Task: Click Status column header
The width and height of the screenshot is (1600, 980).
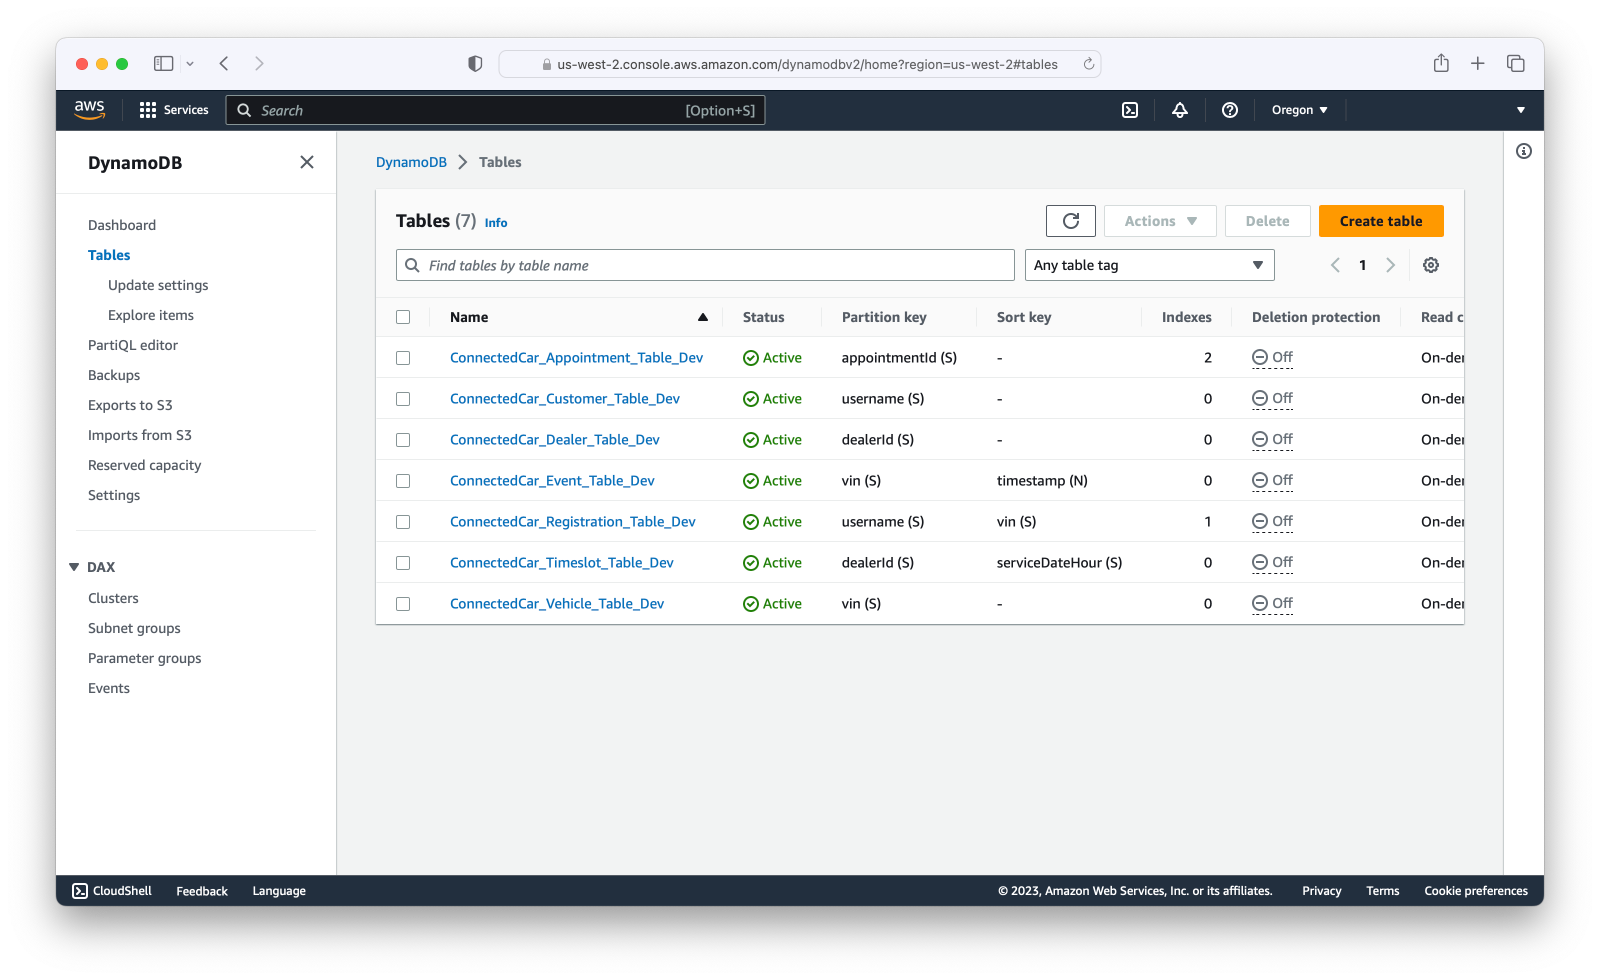Action: [x=764, y=317]
